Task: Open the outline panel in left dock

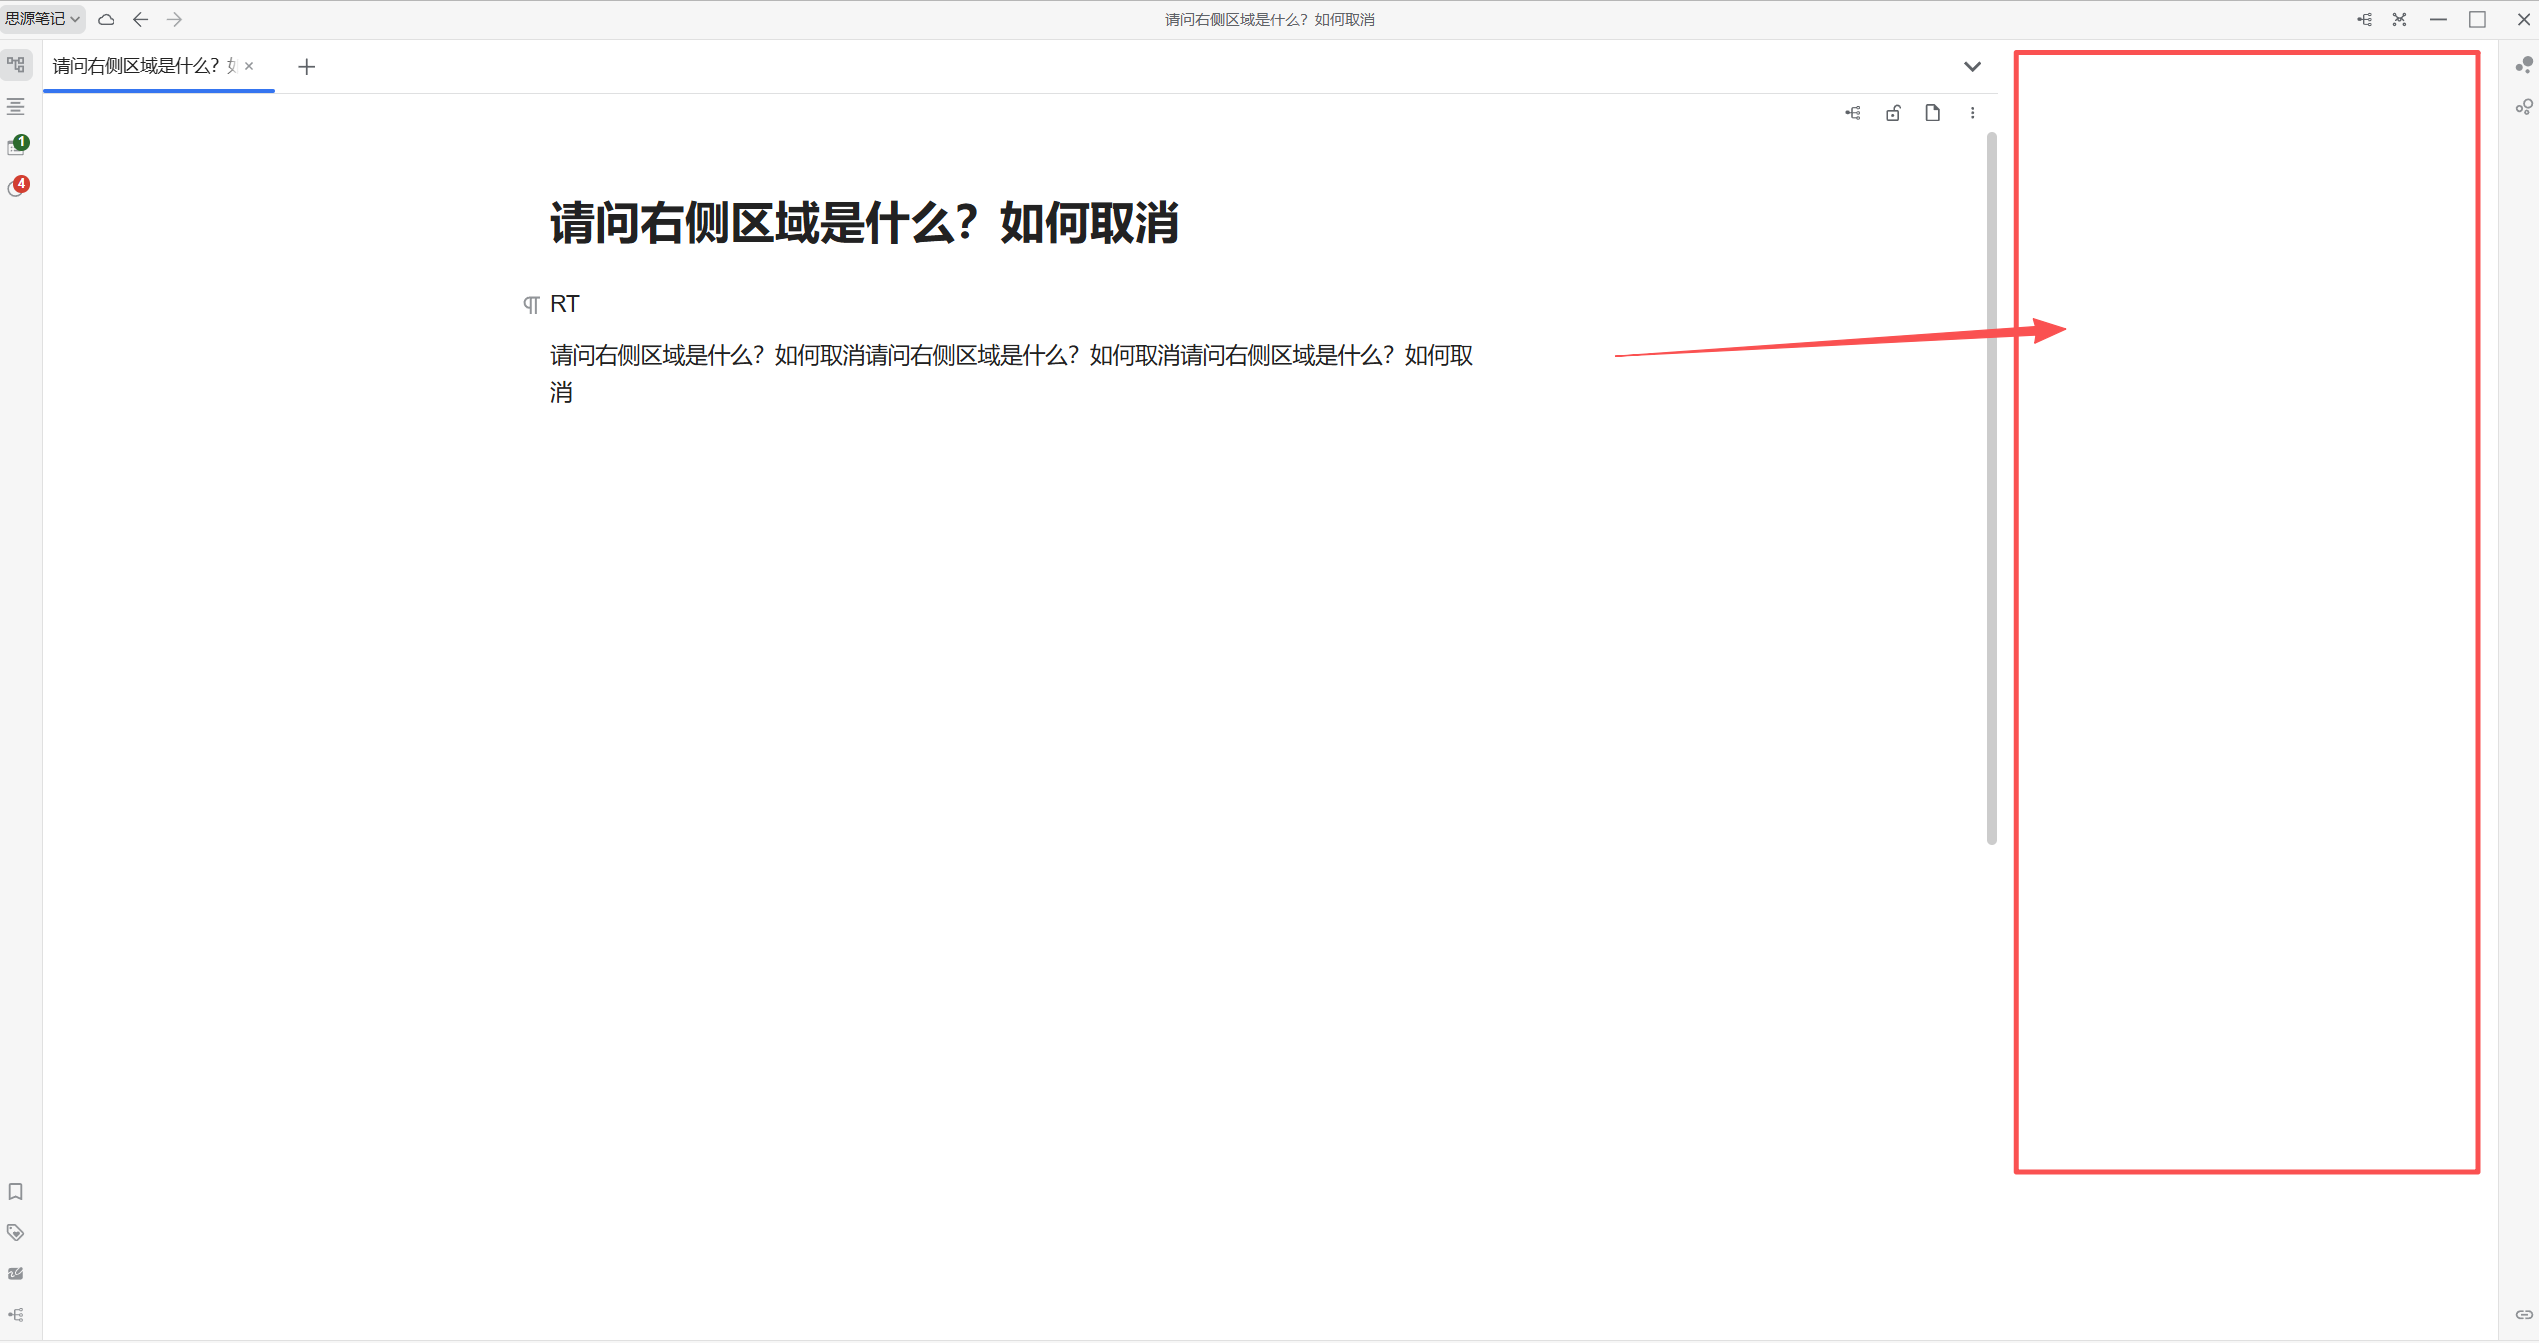Action: 16,106
